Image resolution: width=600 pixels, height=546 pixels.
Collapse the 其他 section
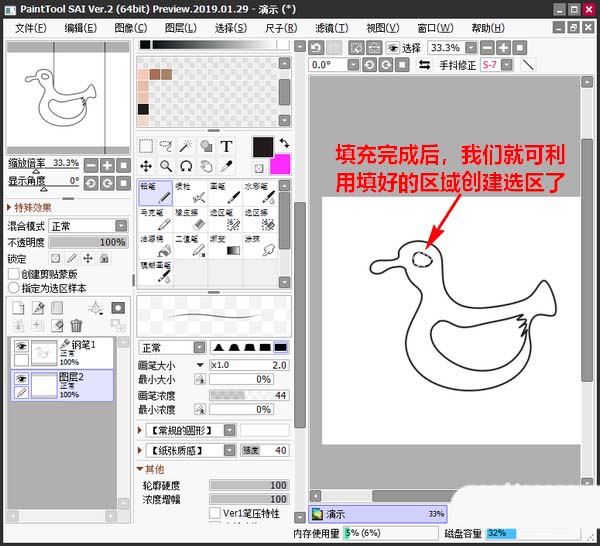pos(150,469)
